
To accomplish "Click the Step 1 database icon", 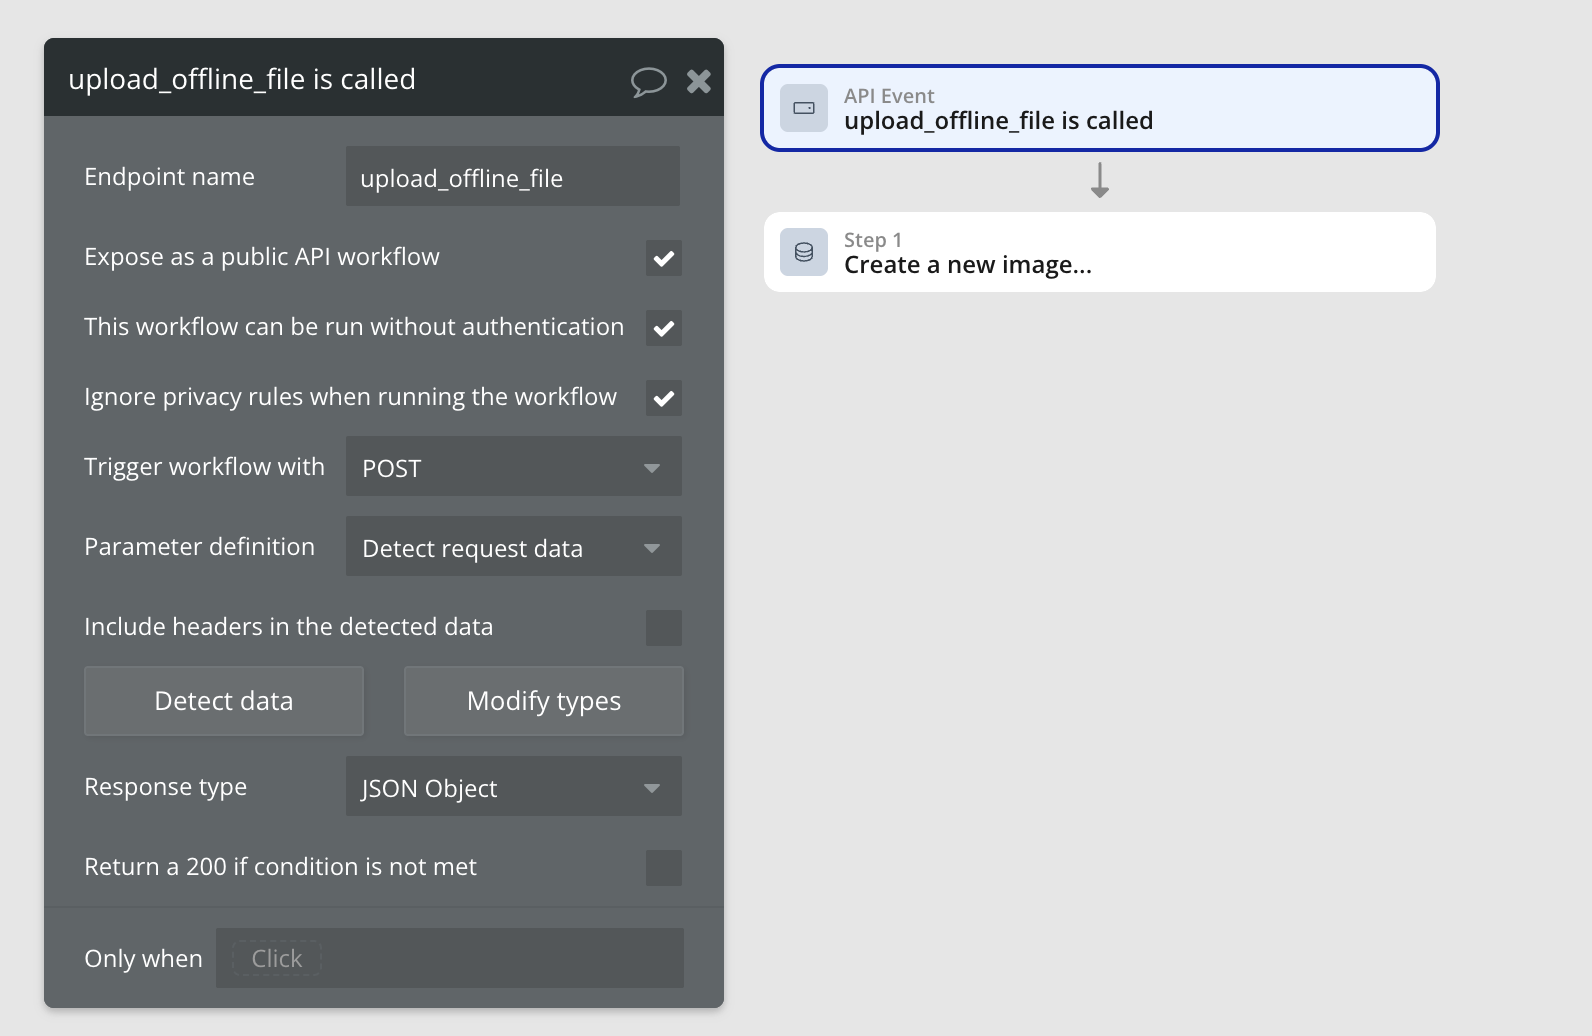I will tap(804, 252).
